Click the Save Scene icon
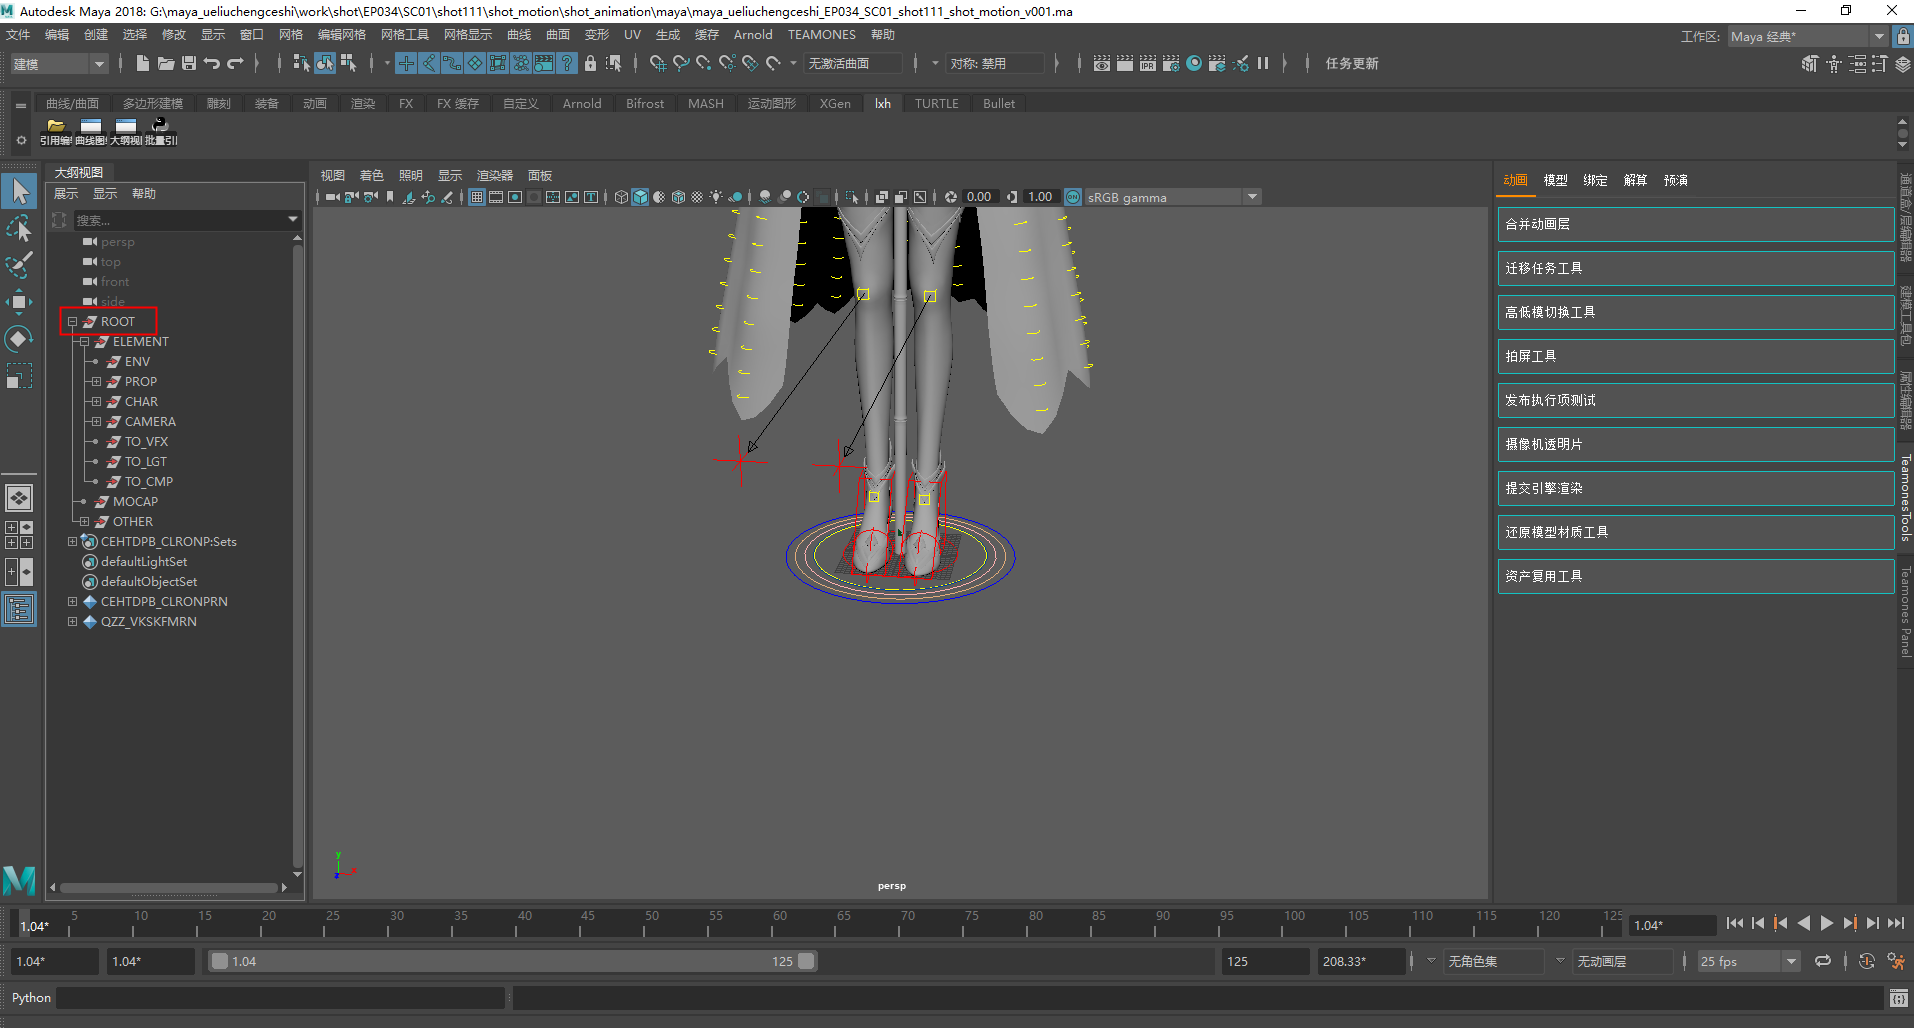The image size is (1914, 1028). click(x=188, y=63)
